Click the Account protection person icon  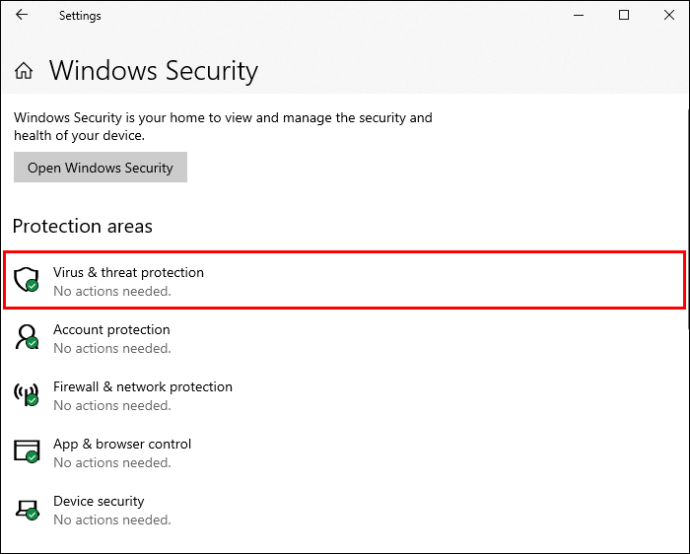pos(26,337)
